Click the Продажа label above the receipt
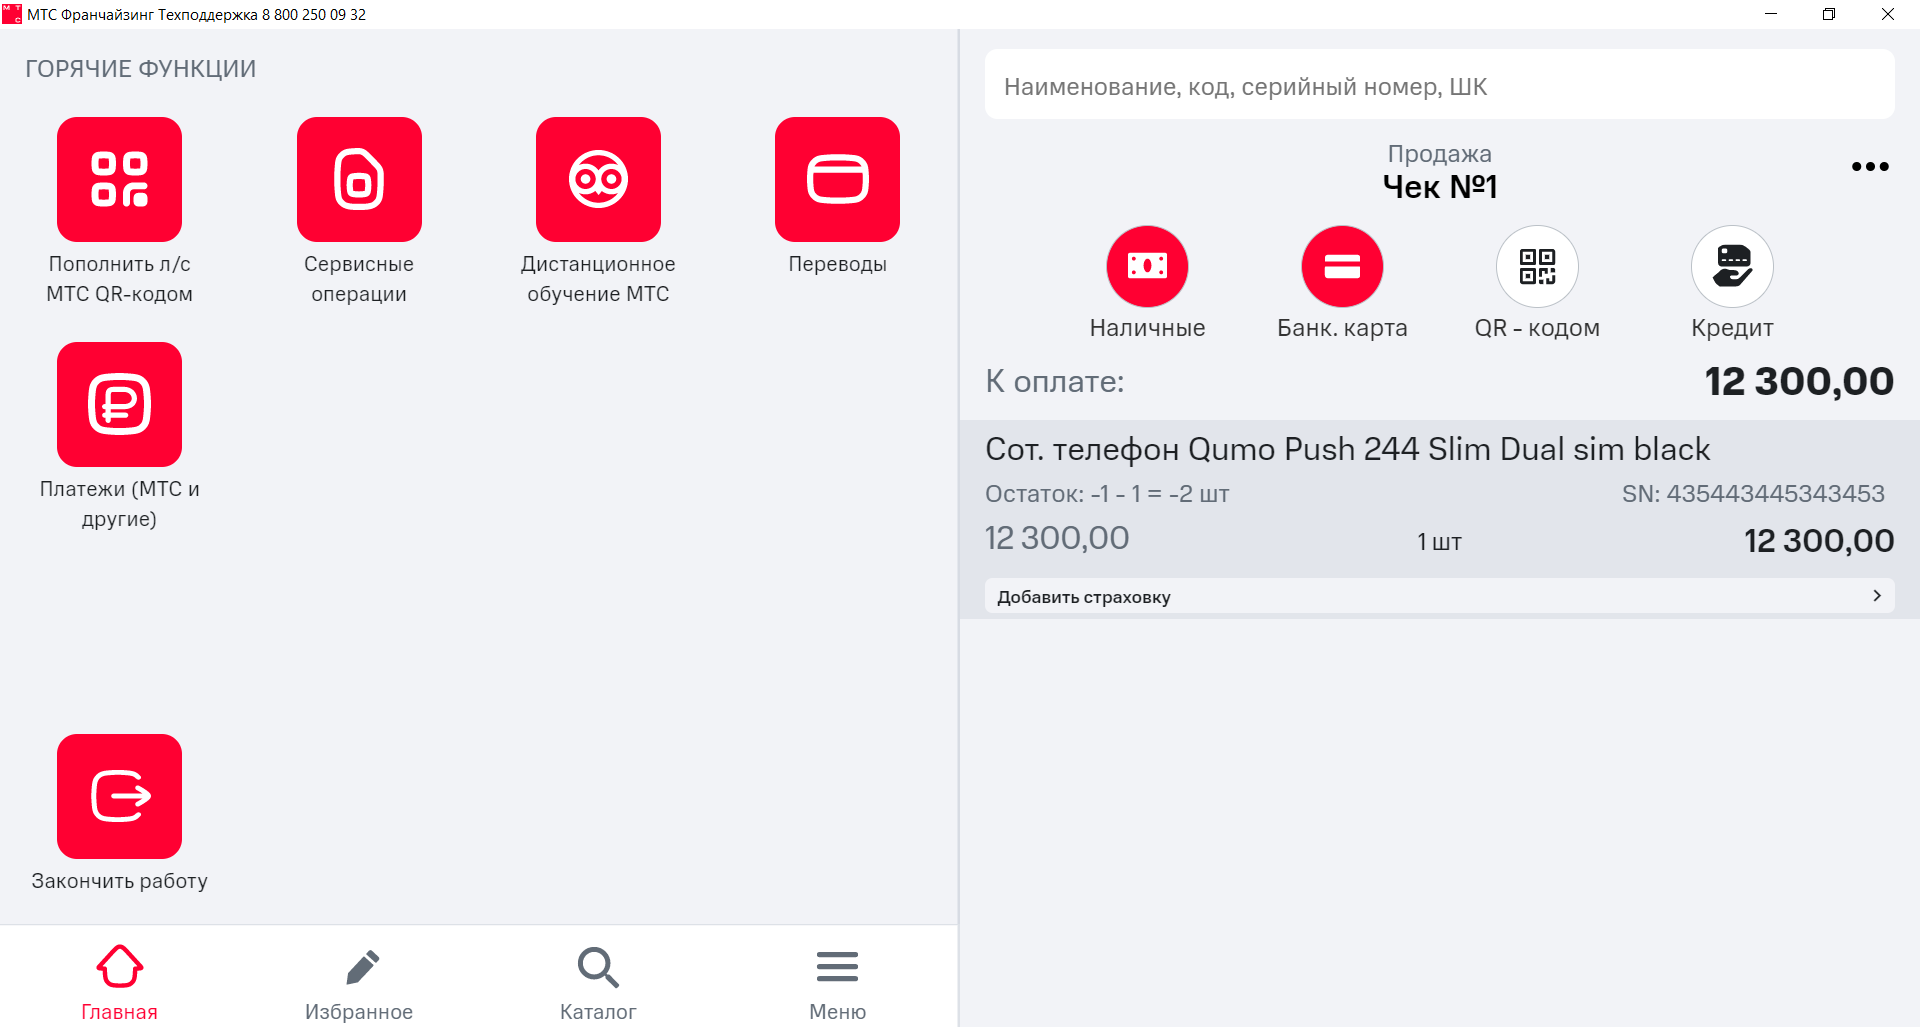This screenshot has height=1027, width=1920. [1439, 154]
